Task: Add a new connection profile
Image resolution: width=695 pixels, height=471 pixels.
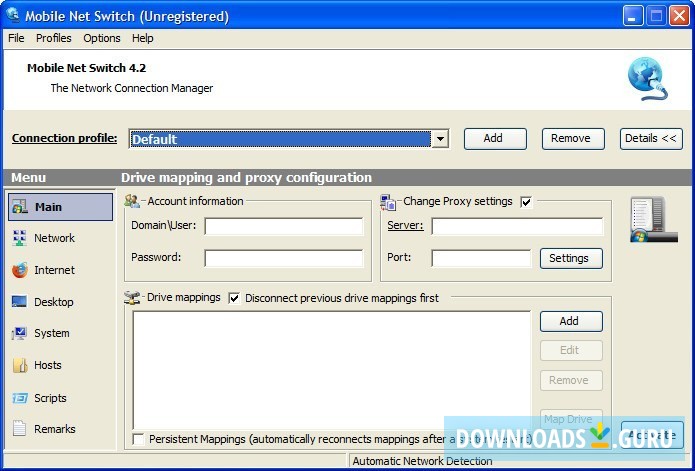Action: pyautogui.click(x=495, y=139)
